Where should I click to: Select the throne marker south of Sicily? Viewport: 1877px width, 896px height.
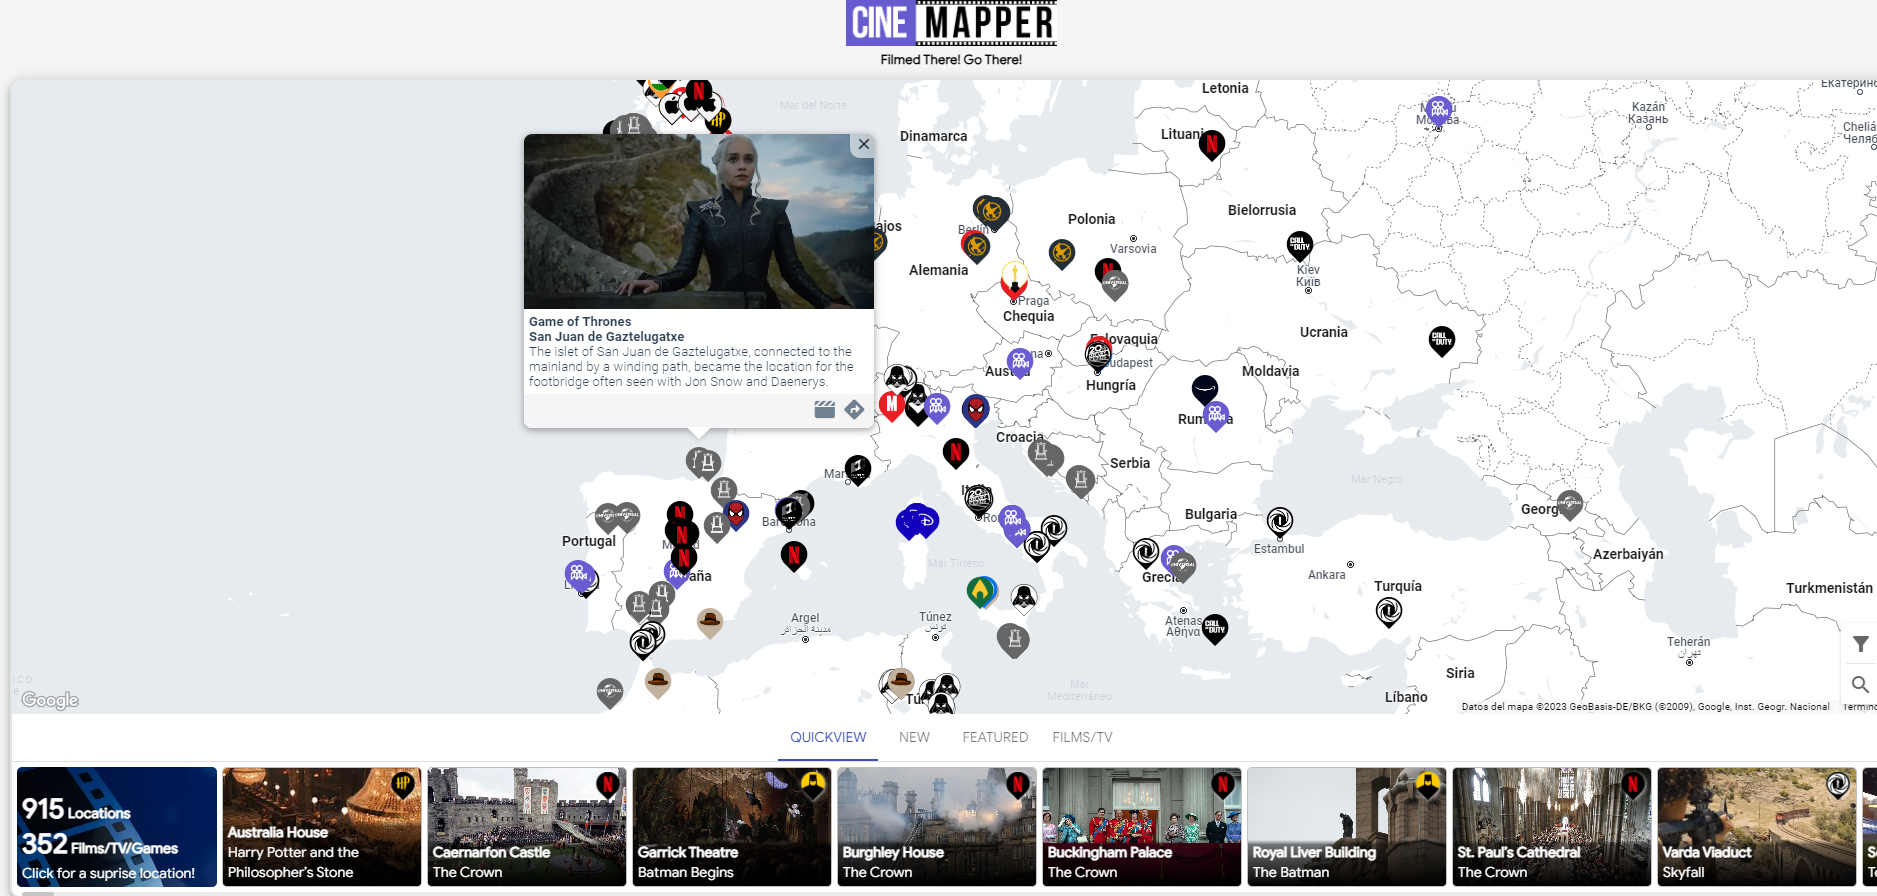click(1013, 640)
